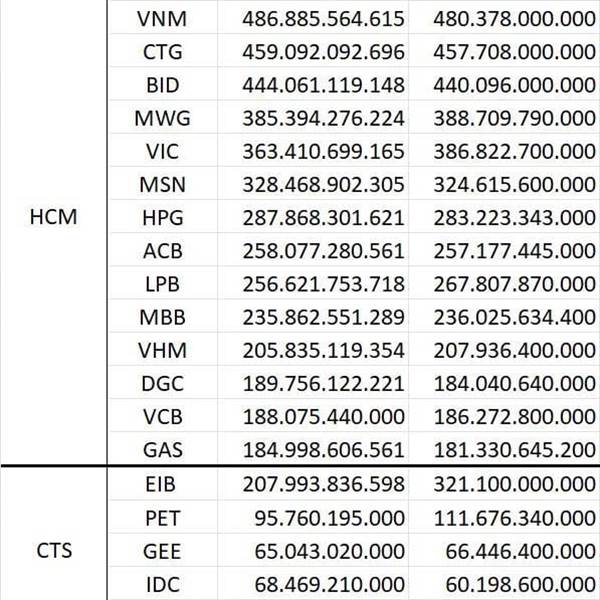Select cell showing 480.378.000.000
The width and height of the screenshot is (600, 600).
[515, 19]
